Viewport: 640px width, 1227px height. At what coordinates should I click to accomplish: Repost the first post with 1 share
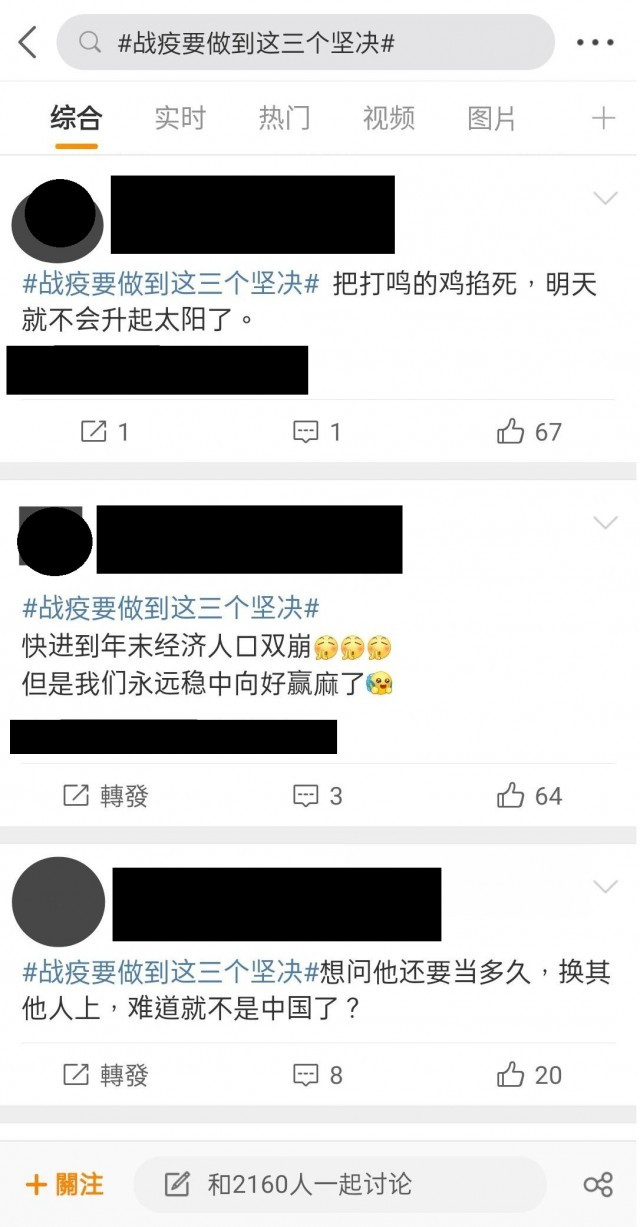coord(104,432)
